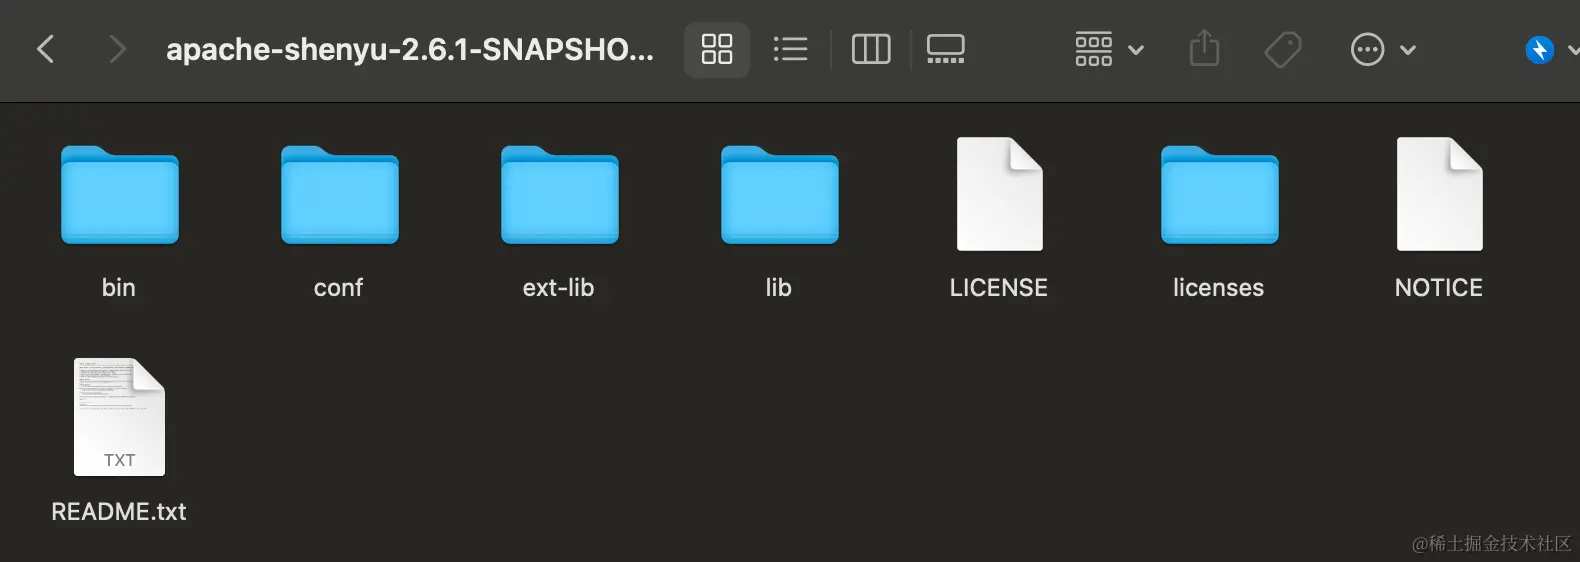Viewport: 1580px width, 562px height.
Task: Select the bin folder icon
Action: [x=120, y=195]
